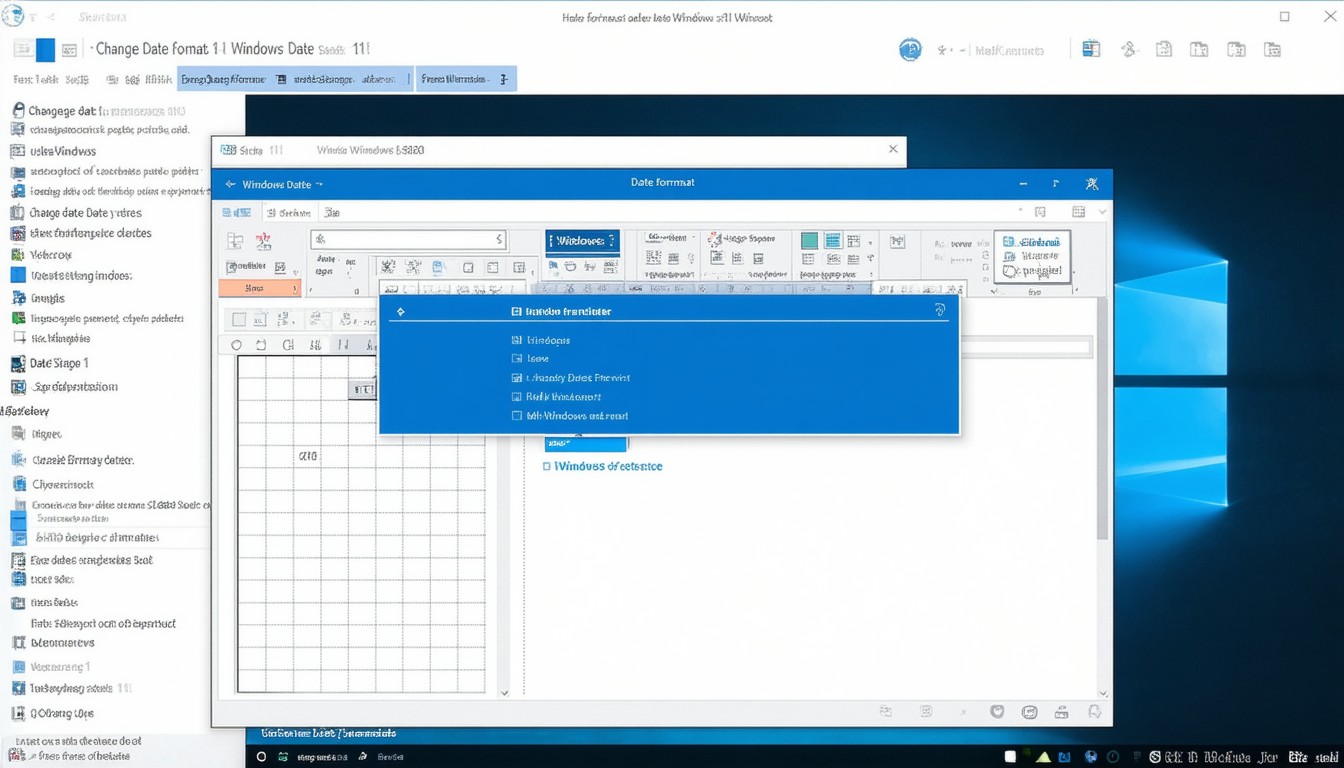Expand the Windows Date title dropdown arrow
The image size is (1344, 768).
(320, 185)
